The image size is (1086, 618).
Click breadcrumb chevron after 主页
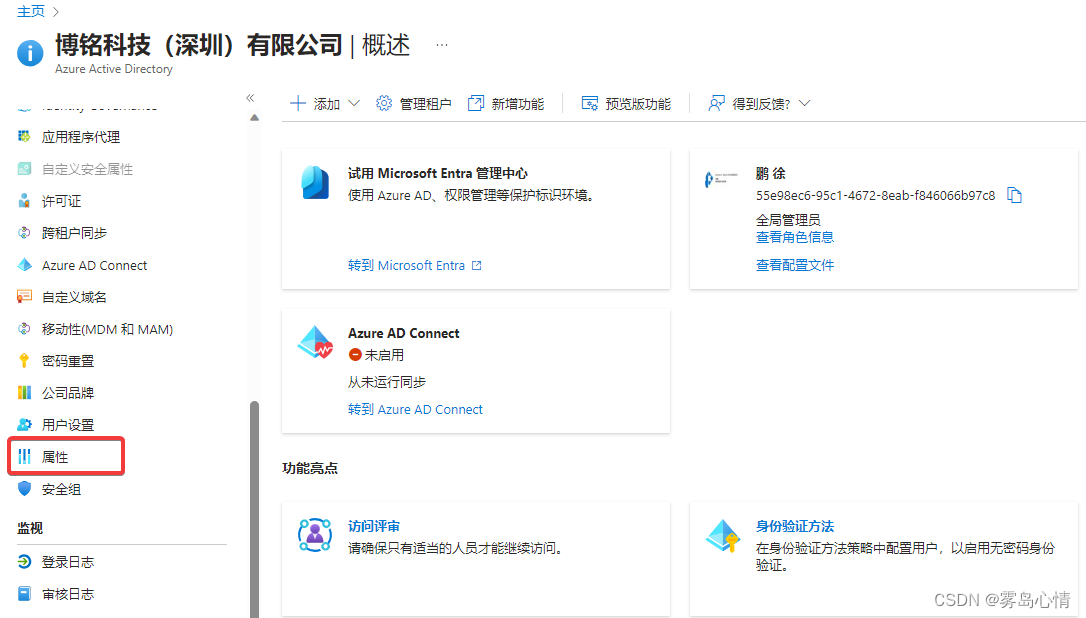(56, 12)
